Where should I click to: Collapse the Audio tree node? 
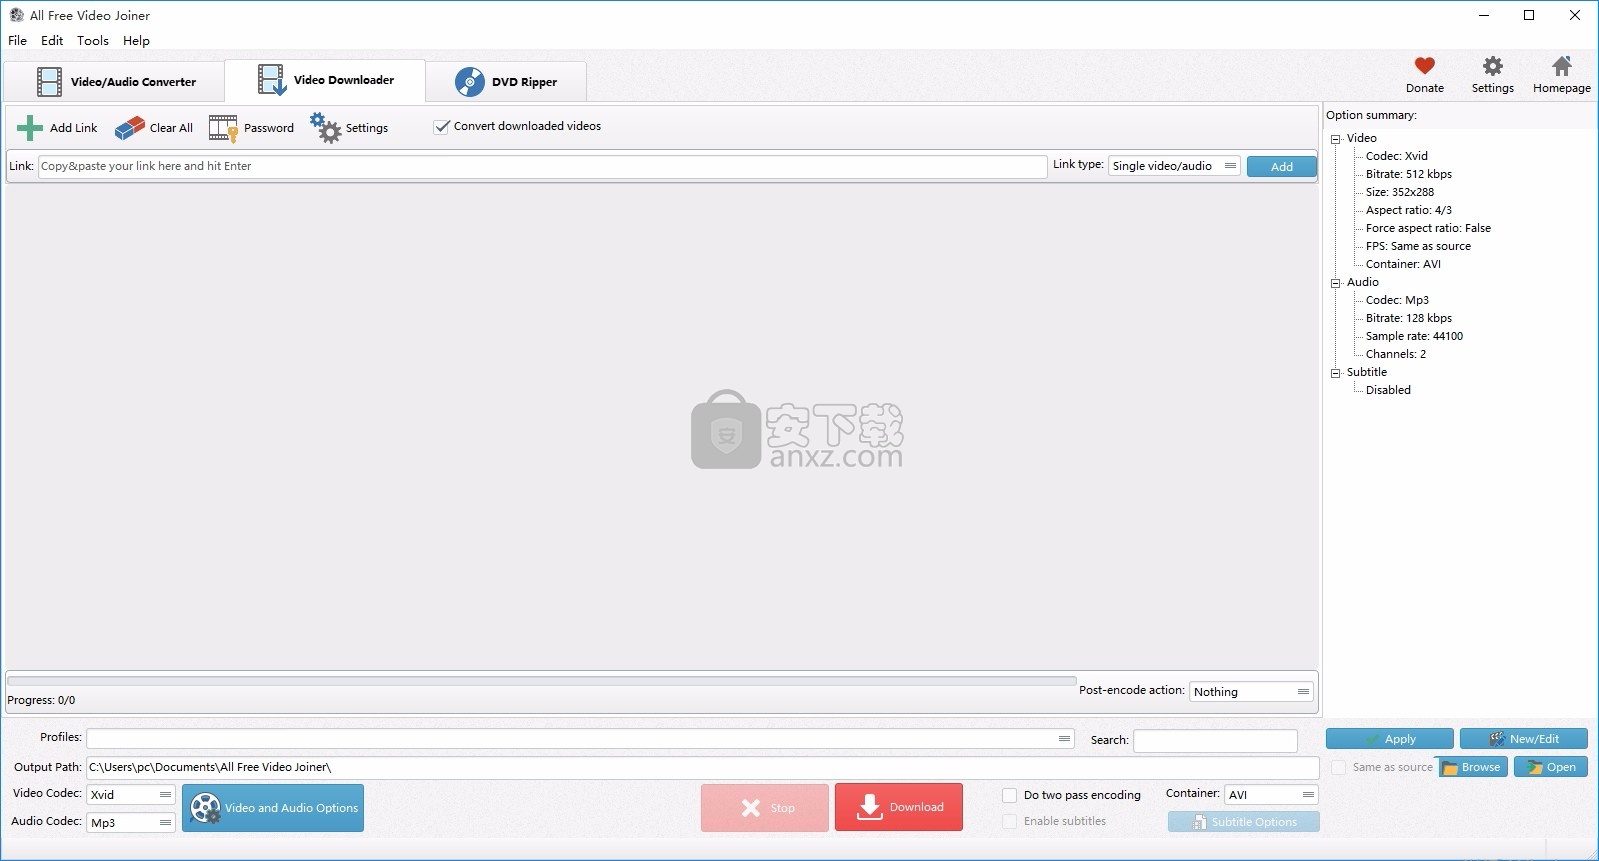click(x=1335, y=283)
